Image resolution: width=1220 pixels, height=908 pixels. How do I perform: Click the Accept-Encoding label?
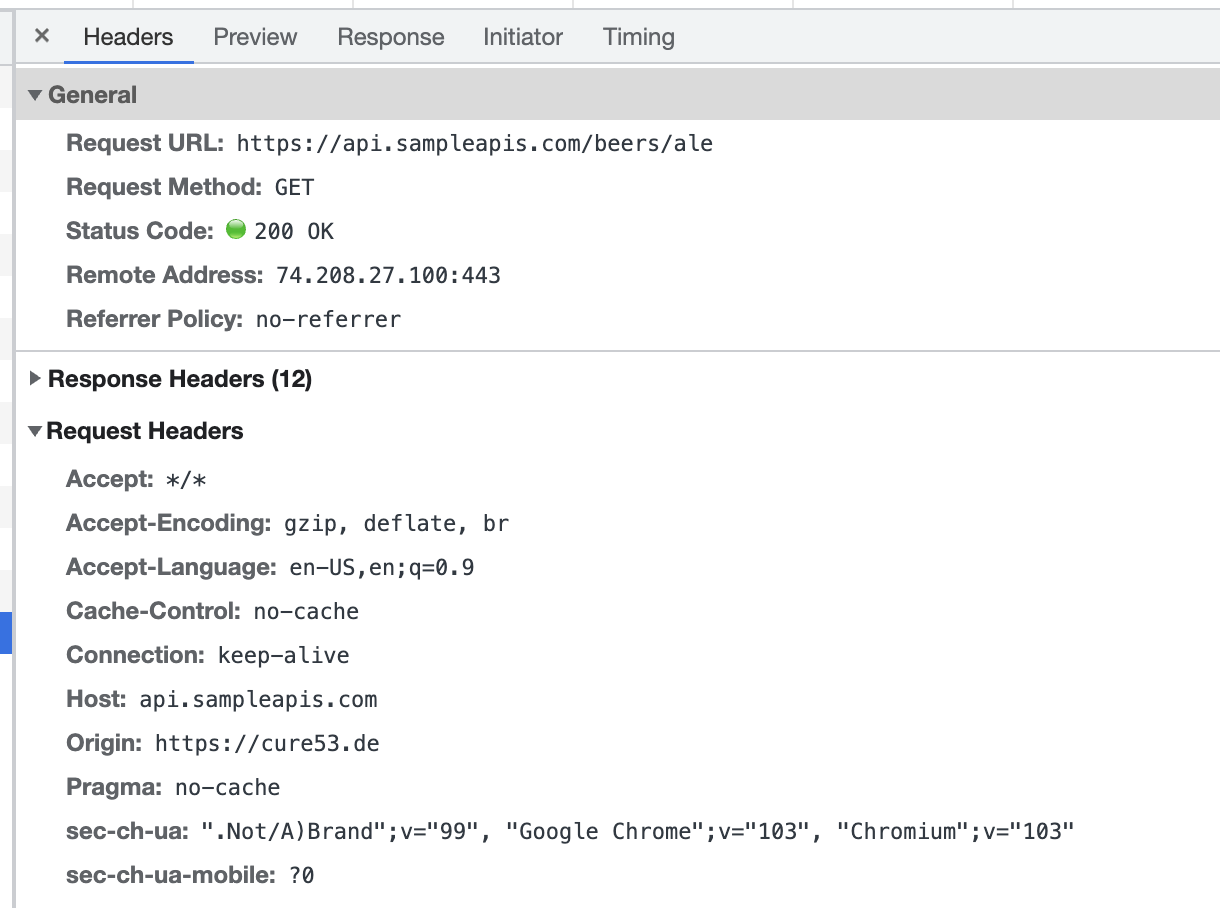(169, 523)
